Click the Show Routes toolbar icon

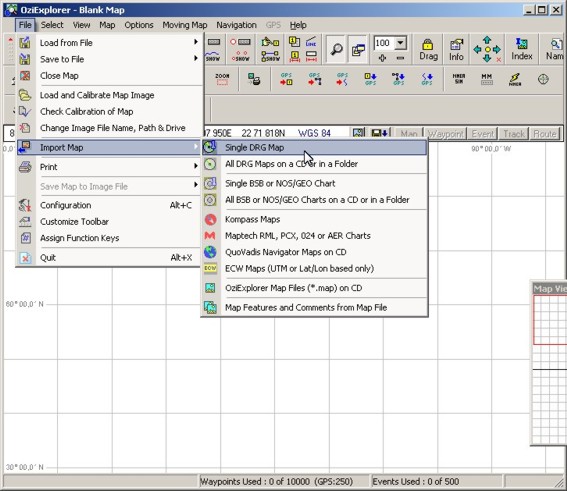click(270, 56)
